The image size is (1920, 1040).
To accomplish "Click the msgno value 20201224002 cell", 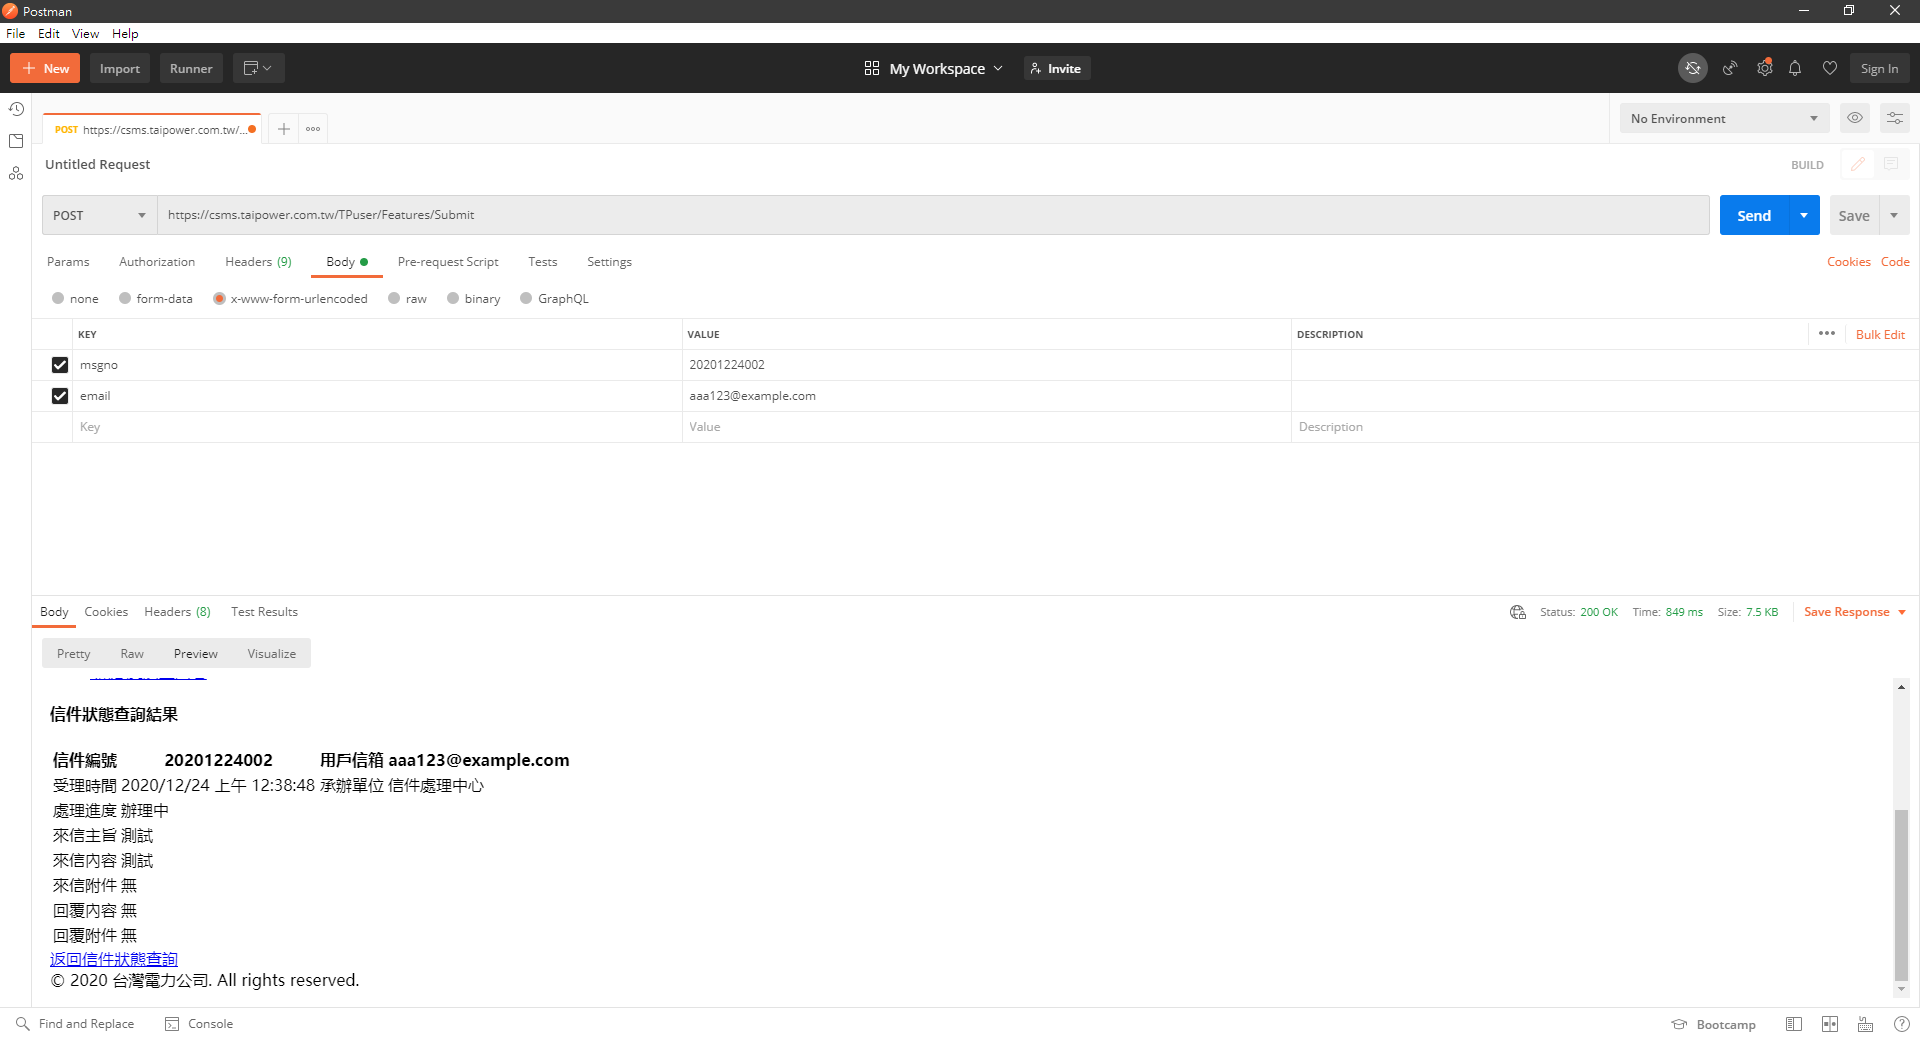I will (986, 365).
